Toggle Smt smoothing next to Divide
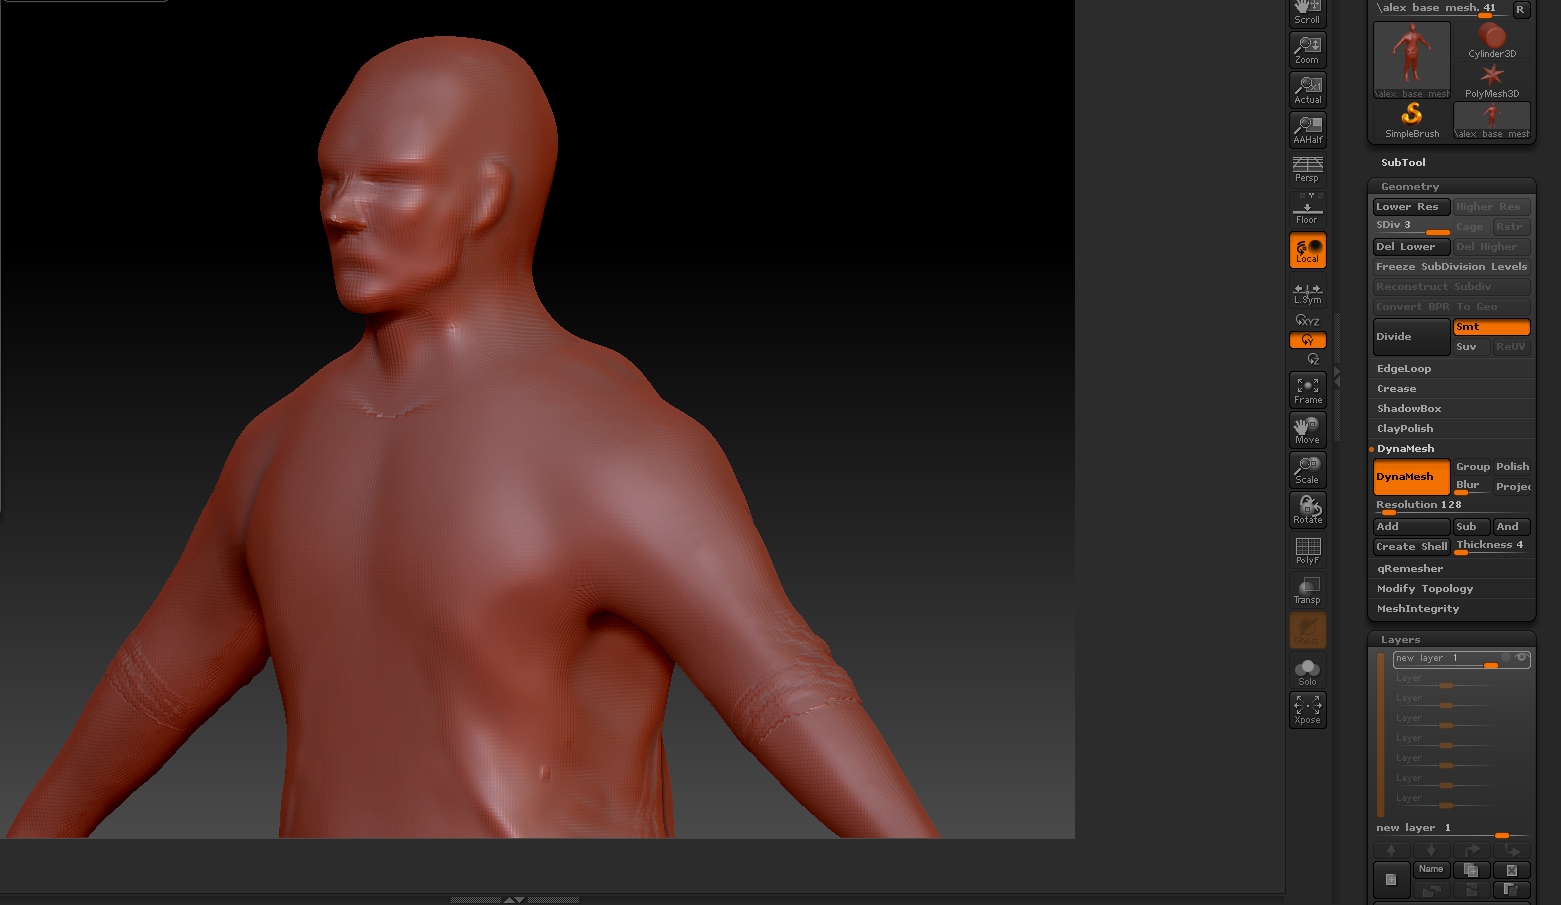Screen dimensions: 1561x905 click(1491, 326)
